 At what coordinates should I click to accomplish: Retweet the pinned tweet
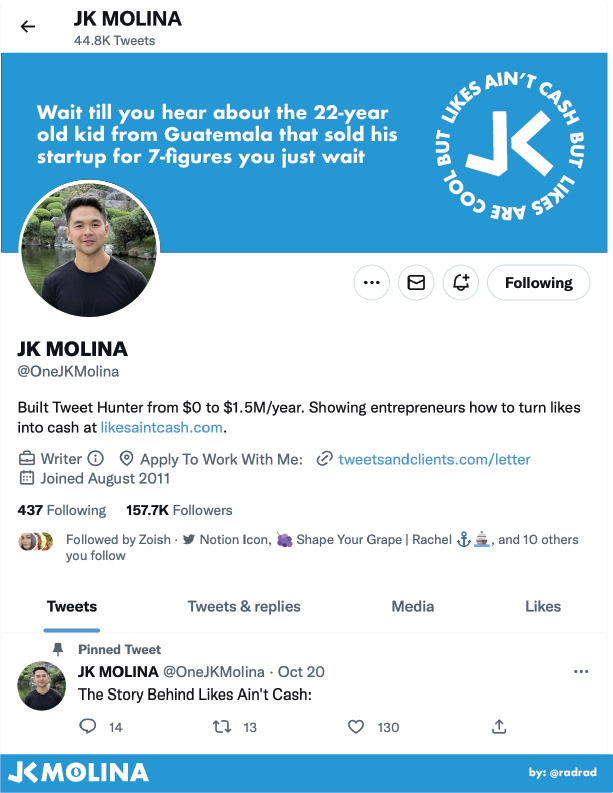222,727
